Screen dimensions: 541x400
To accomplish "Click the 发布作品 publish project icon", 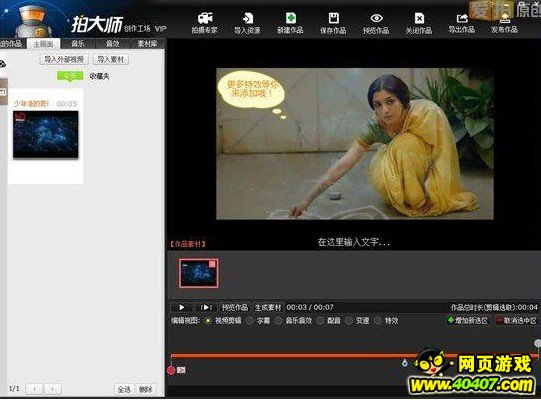I will tap(504, 19).
